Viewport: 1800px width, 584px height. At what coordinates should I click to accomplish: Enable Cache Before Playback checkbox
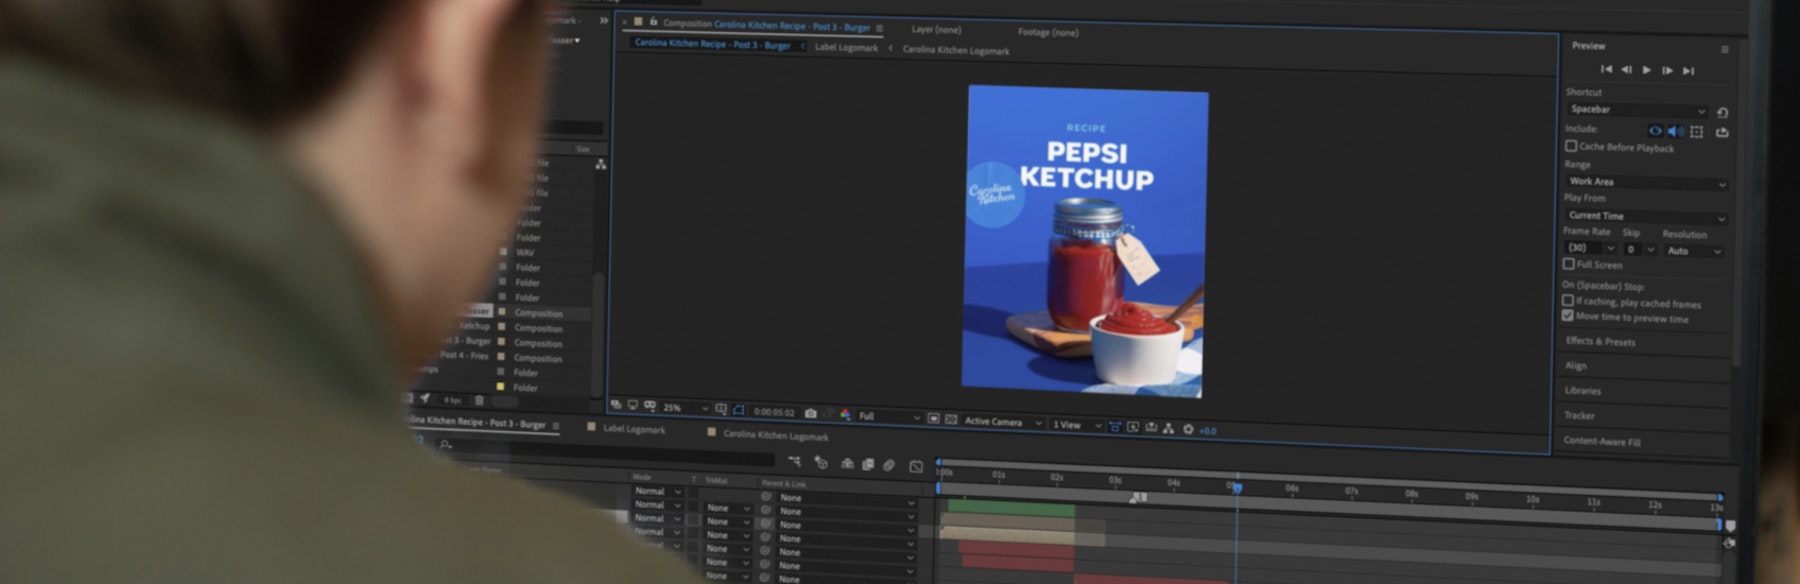1571,146
